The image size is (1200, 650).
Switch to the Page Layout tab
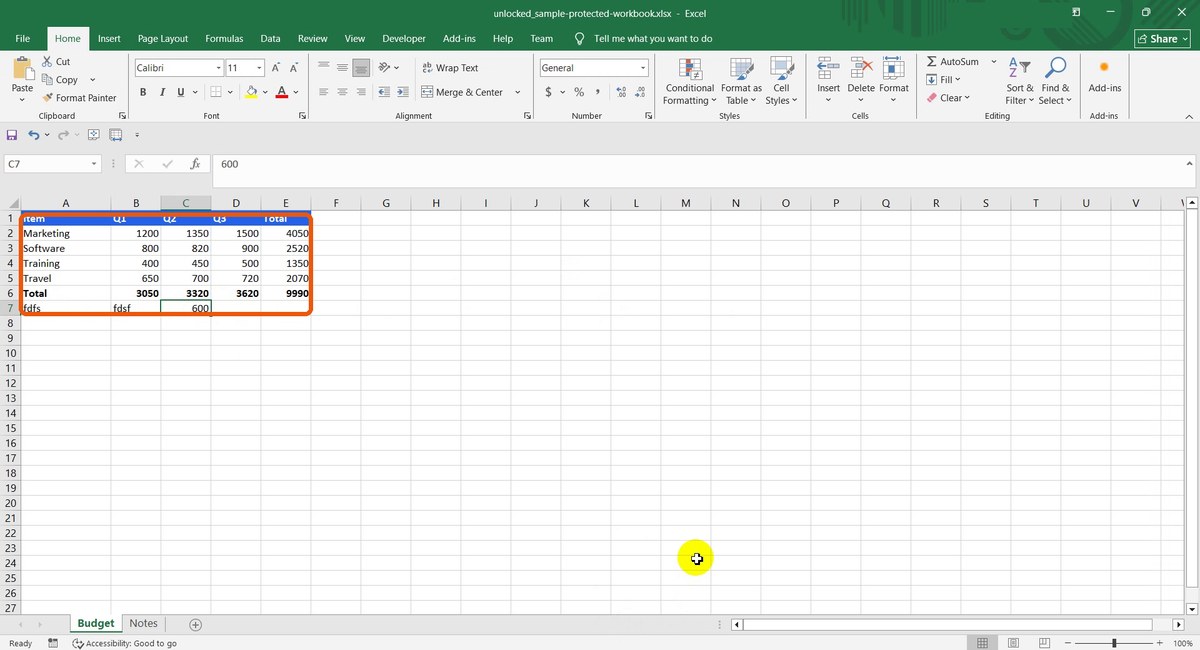163,39
